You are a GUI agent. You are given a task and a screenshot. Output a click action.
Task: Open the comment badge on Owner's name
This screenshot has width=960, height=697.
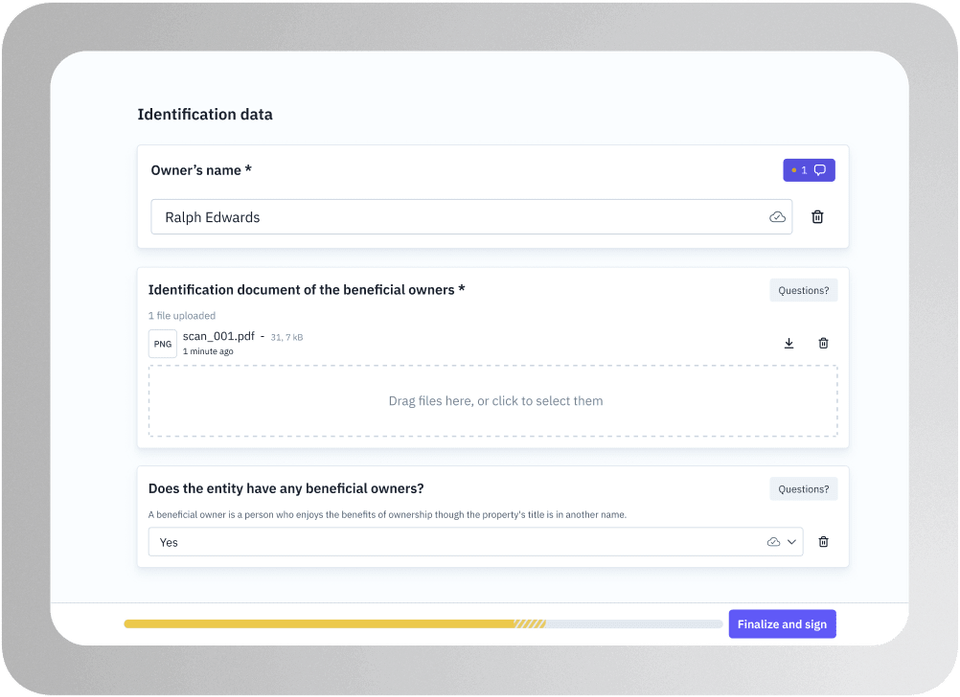[808, 170]
